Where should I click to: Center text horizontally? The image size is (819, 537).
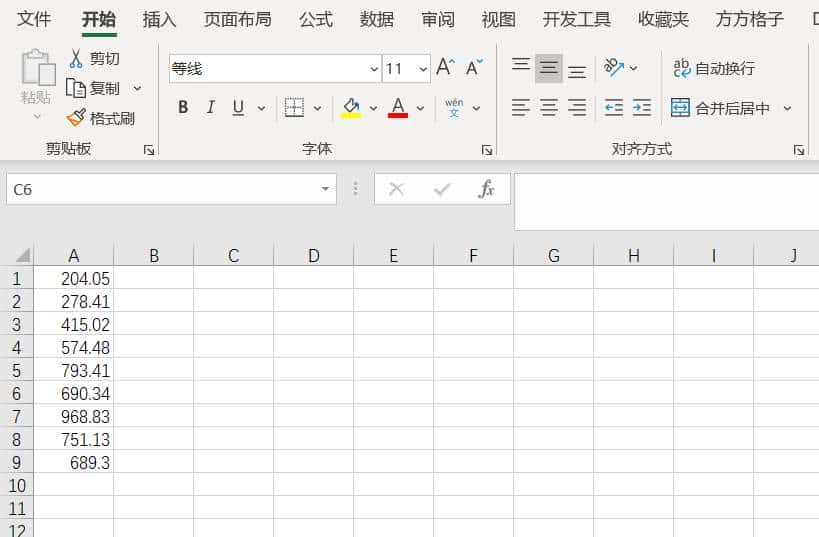pos(548,108)
